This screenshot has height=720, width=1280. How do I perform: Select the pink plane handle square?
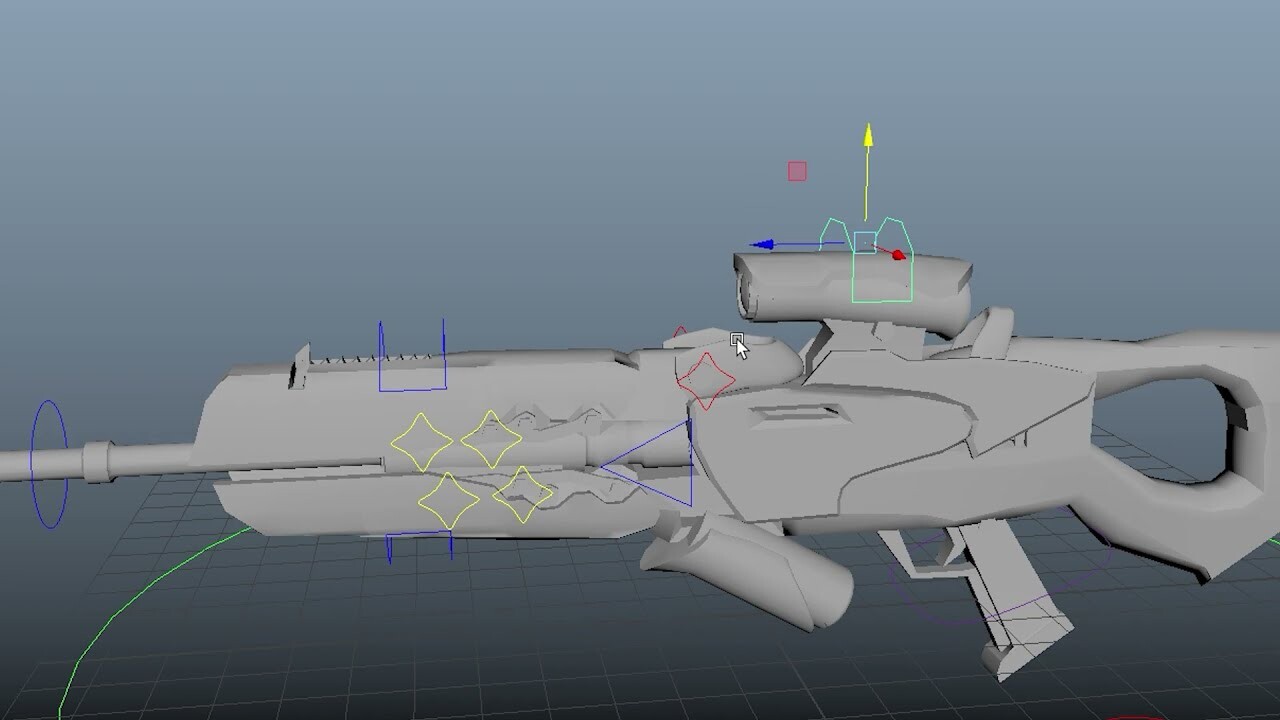(x=796, y=169)
